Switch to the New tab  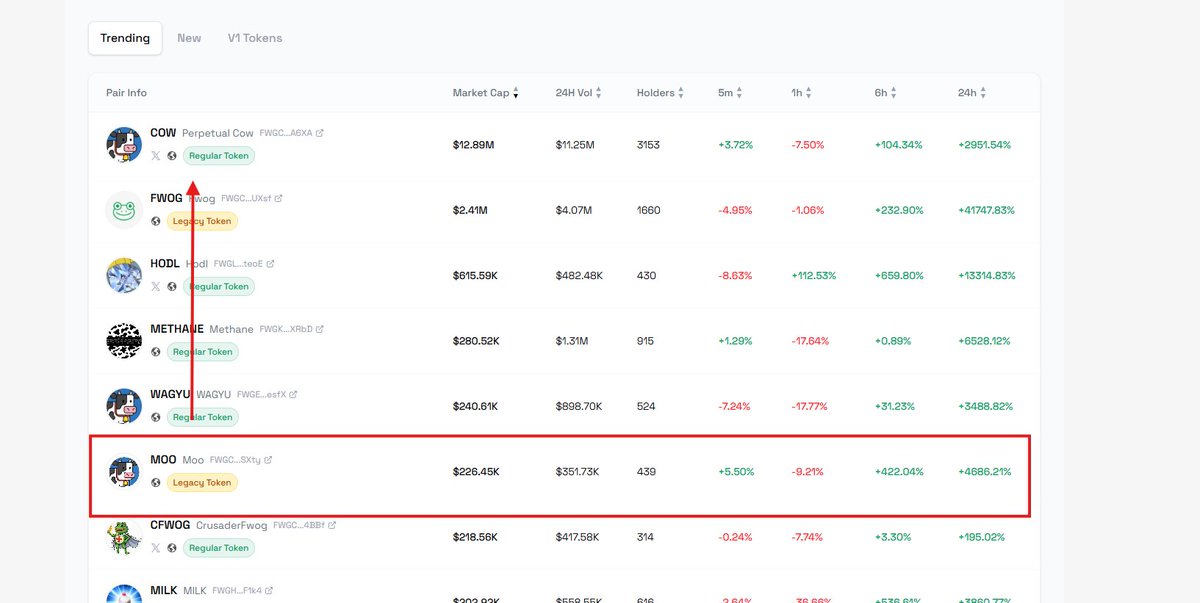189,38
